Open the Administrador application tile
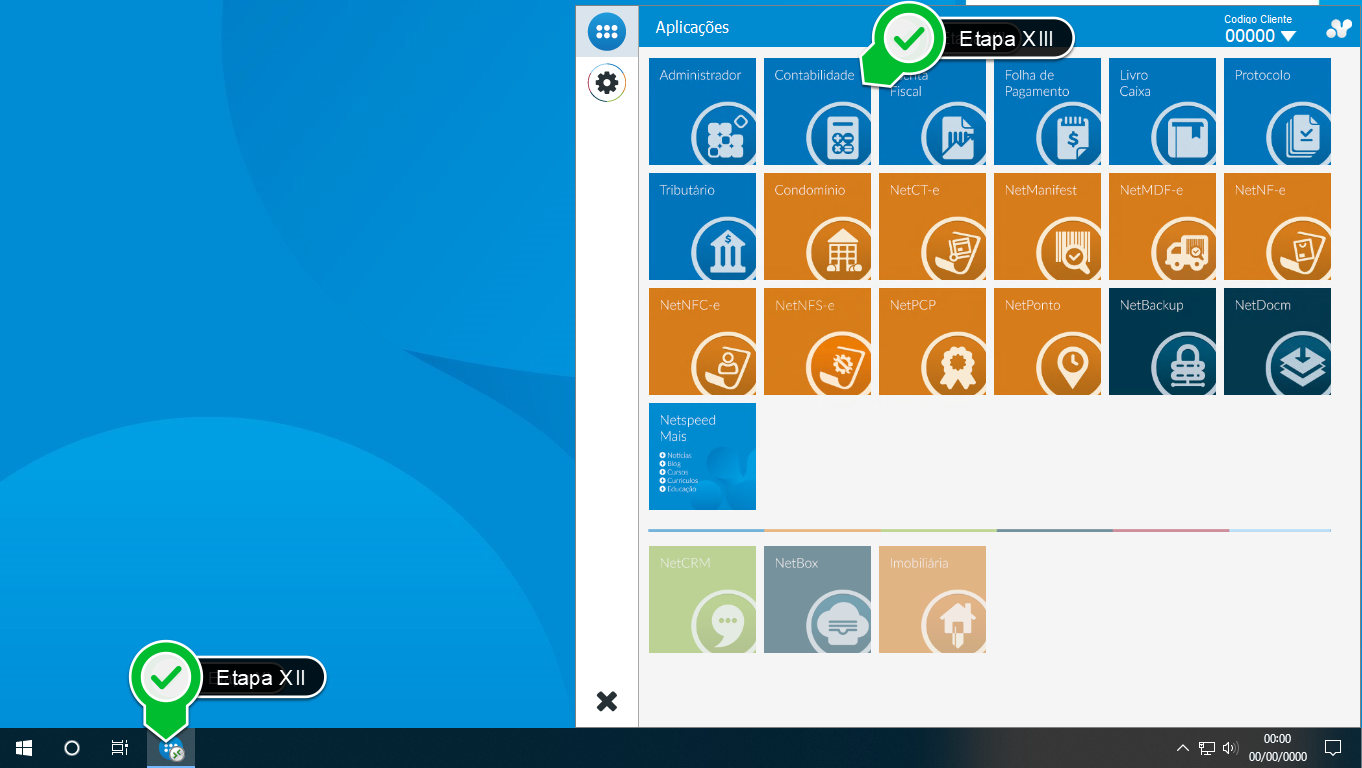This screenshot has height=768, width=1362. [702, 111]
